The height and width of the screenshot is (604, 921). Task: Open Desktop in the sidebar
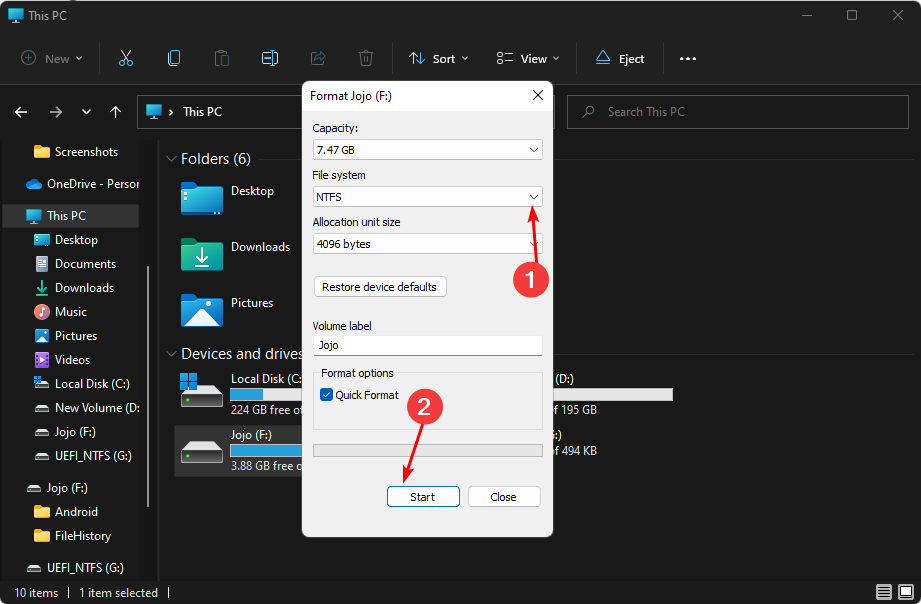[66, 240]
